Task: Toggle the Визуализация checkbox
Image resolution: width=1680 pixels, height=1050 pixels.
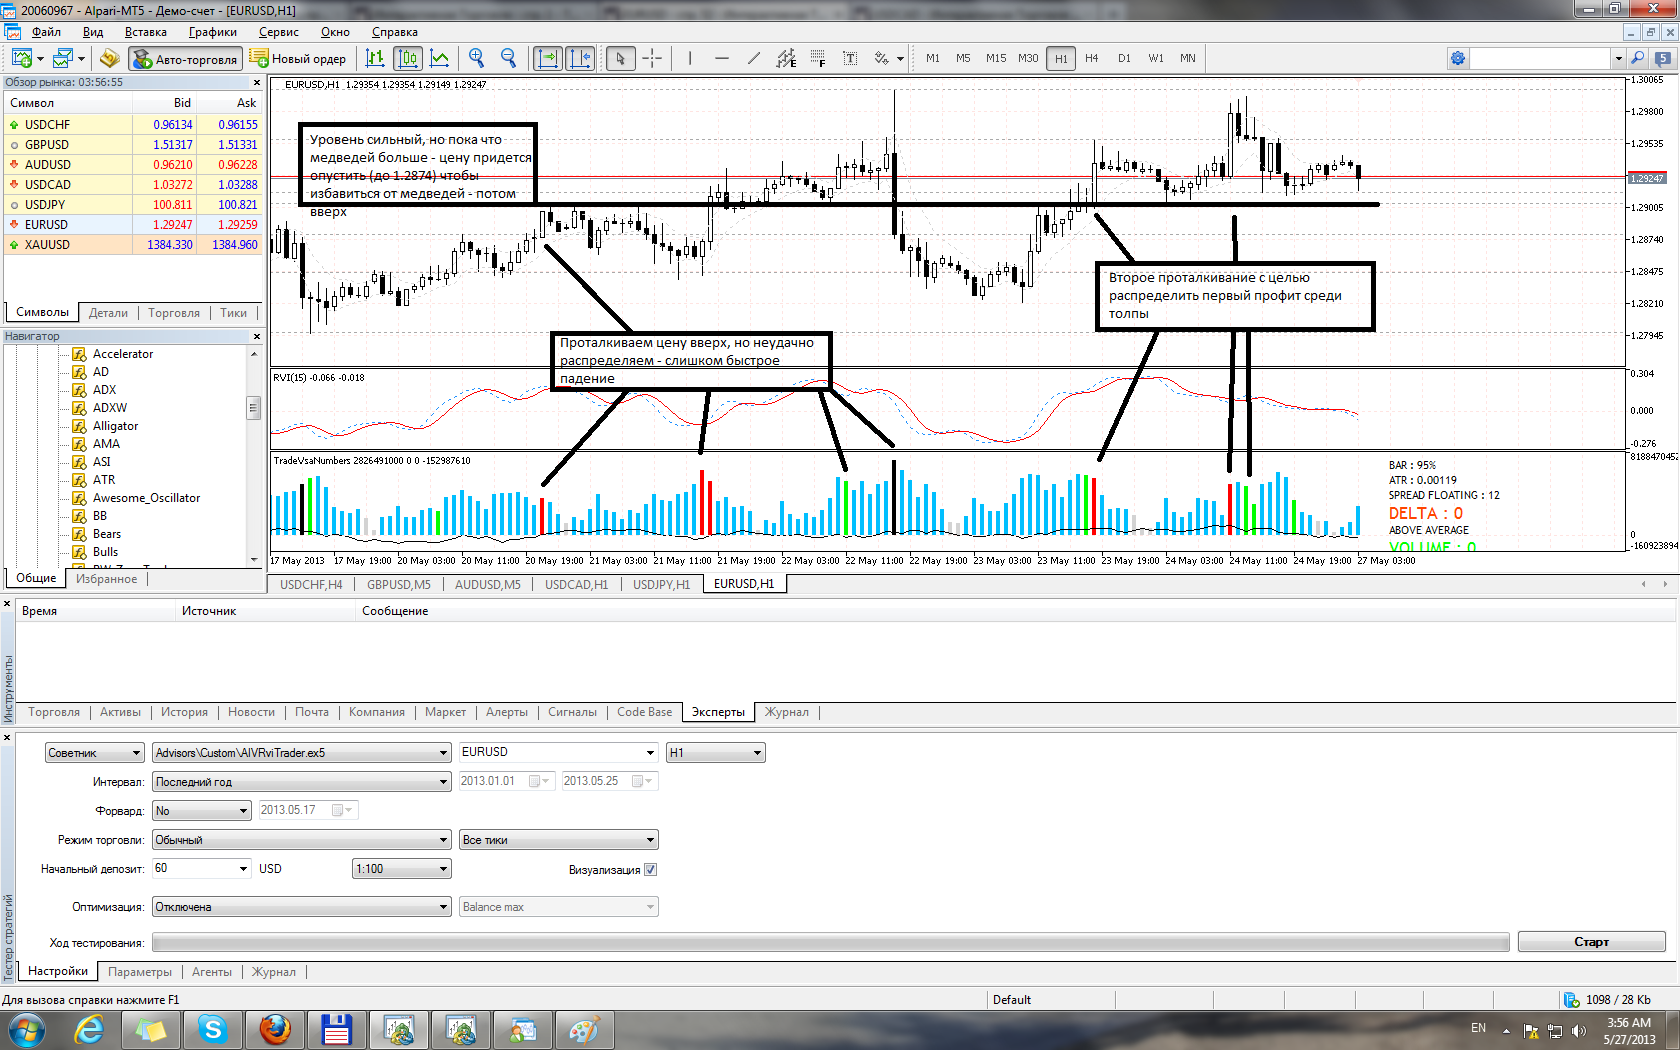Action: coord(651,870)
